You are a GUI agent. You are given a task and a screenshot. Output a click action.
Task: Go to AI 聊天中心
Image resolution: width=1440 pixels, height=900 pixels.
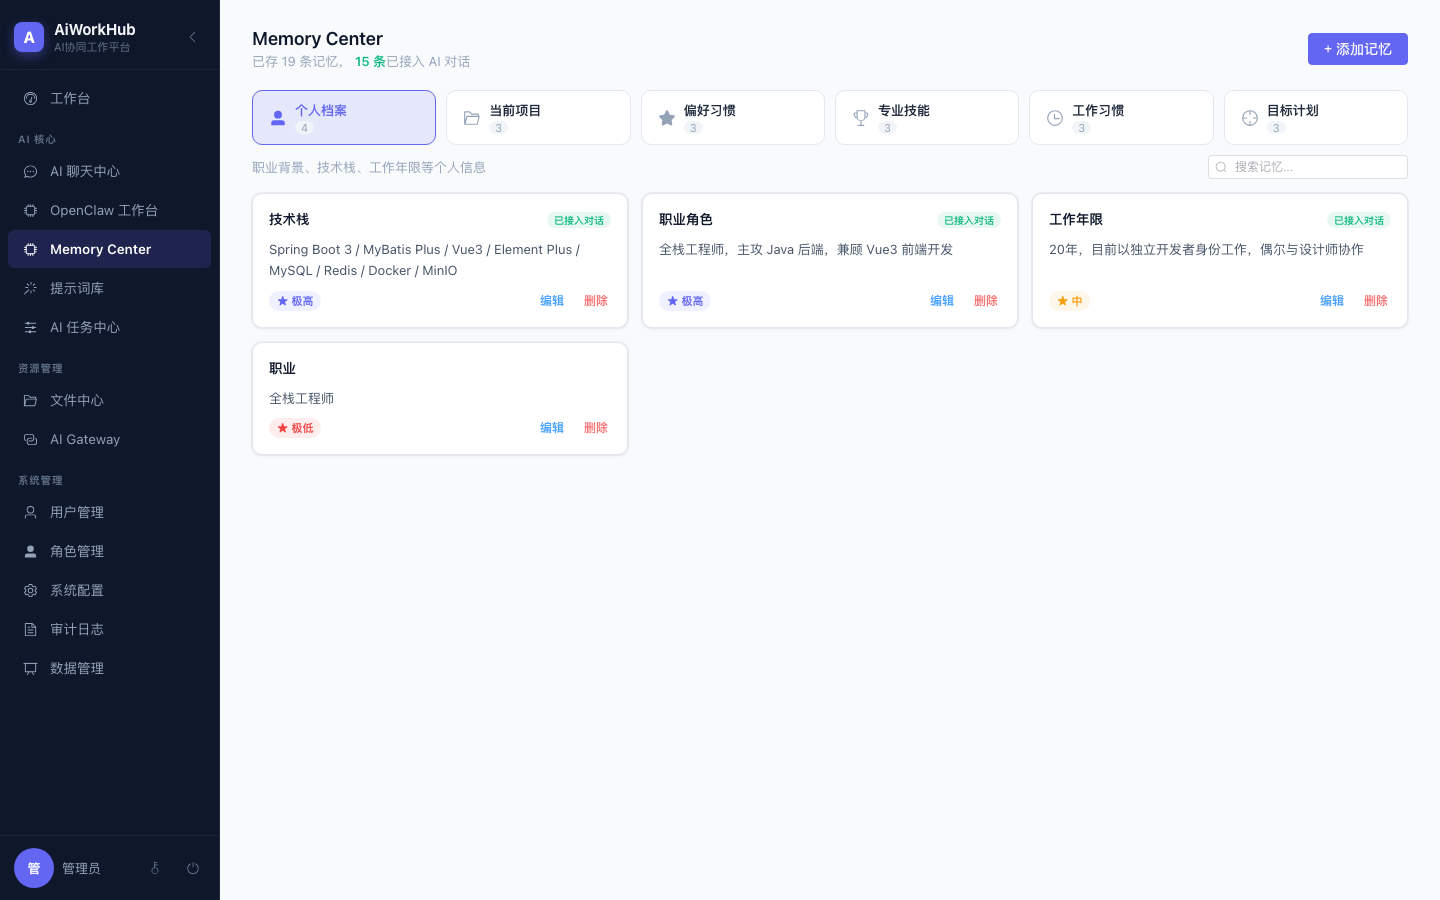(109, 171)
